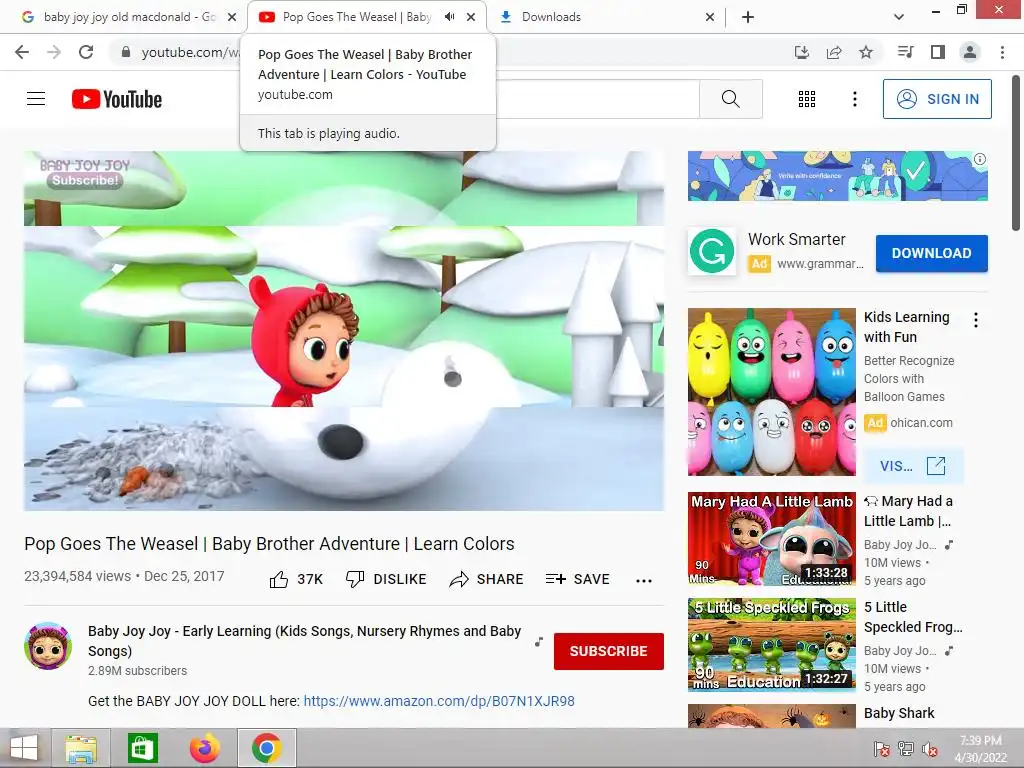Screen dimensions: 1024x768
Task: Click the network icon in system tray
Action: pos(906,749)
